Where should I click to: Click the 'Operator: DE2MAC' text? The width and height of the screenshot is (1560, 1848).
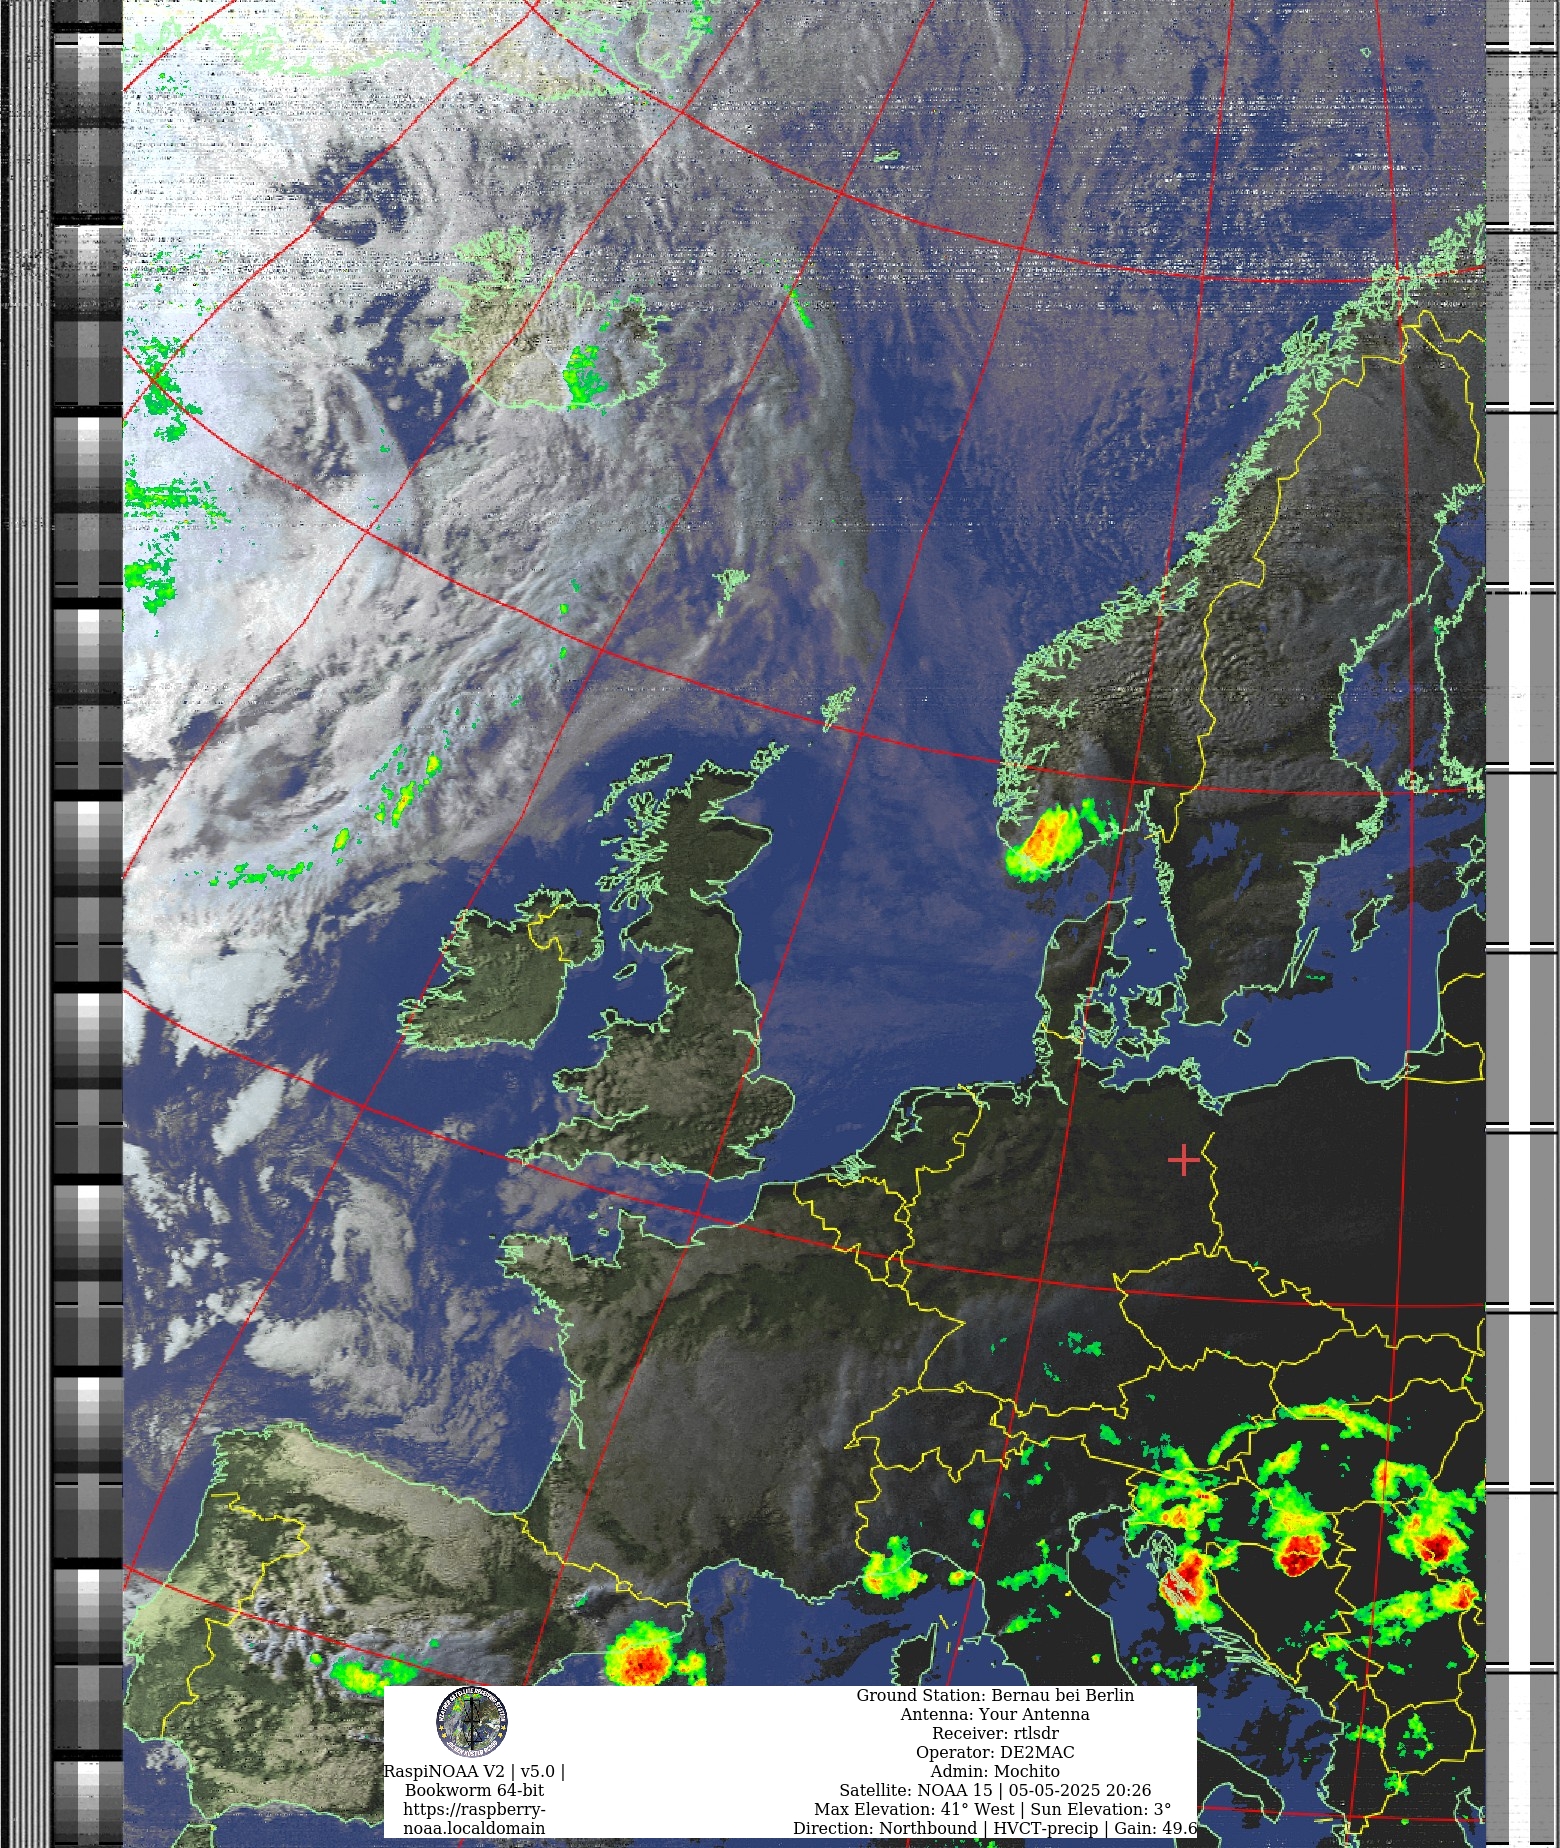tap(995, 1752)
